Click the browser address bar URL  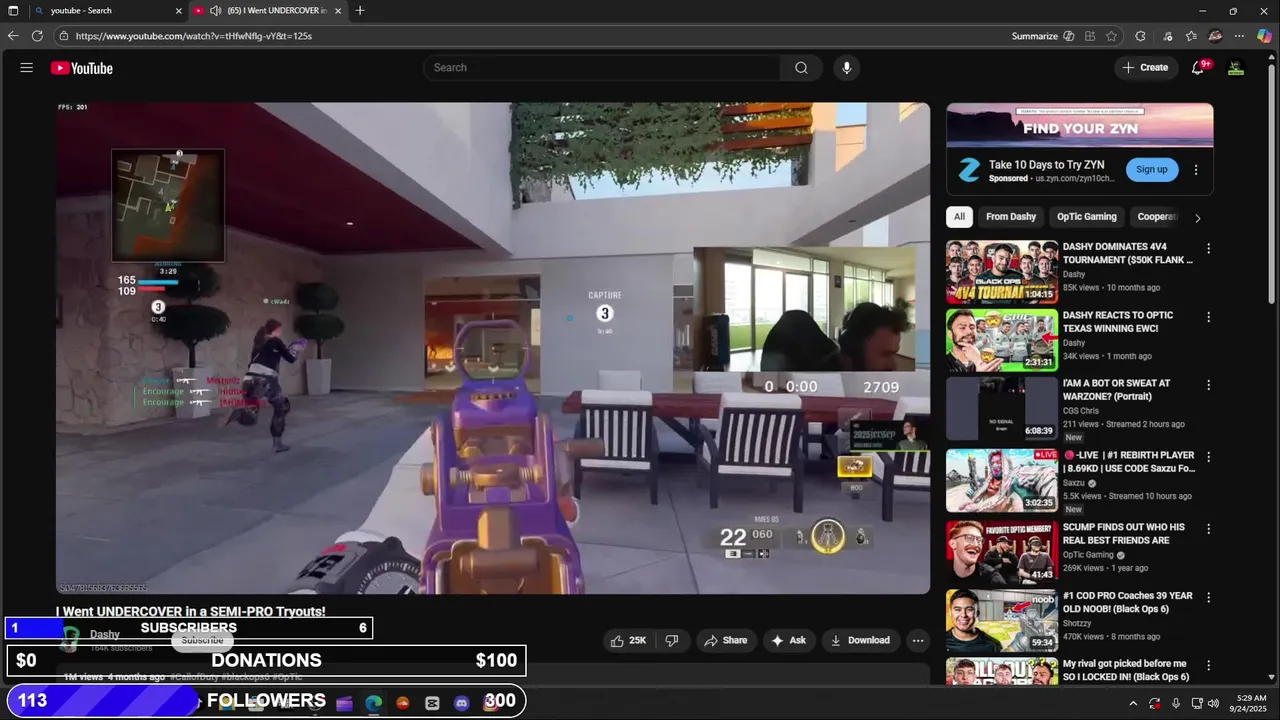coord(194,36)
